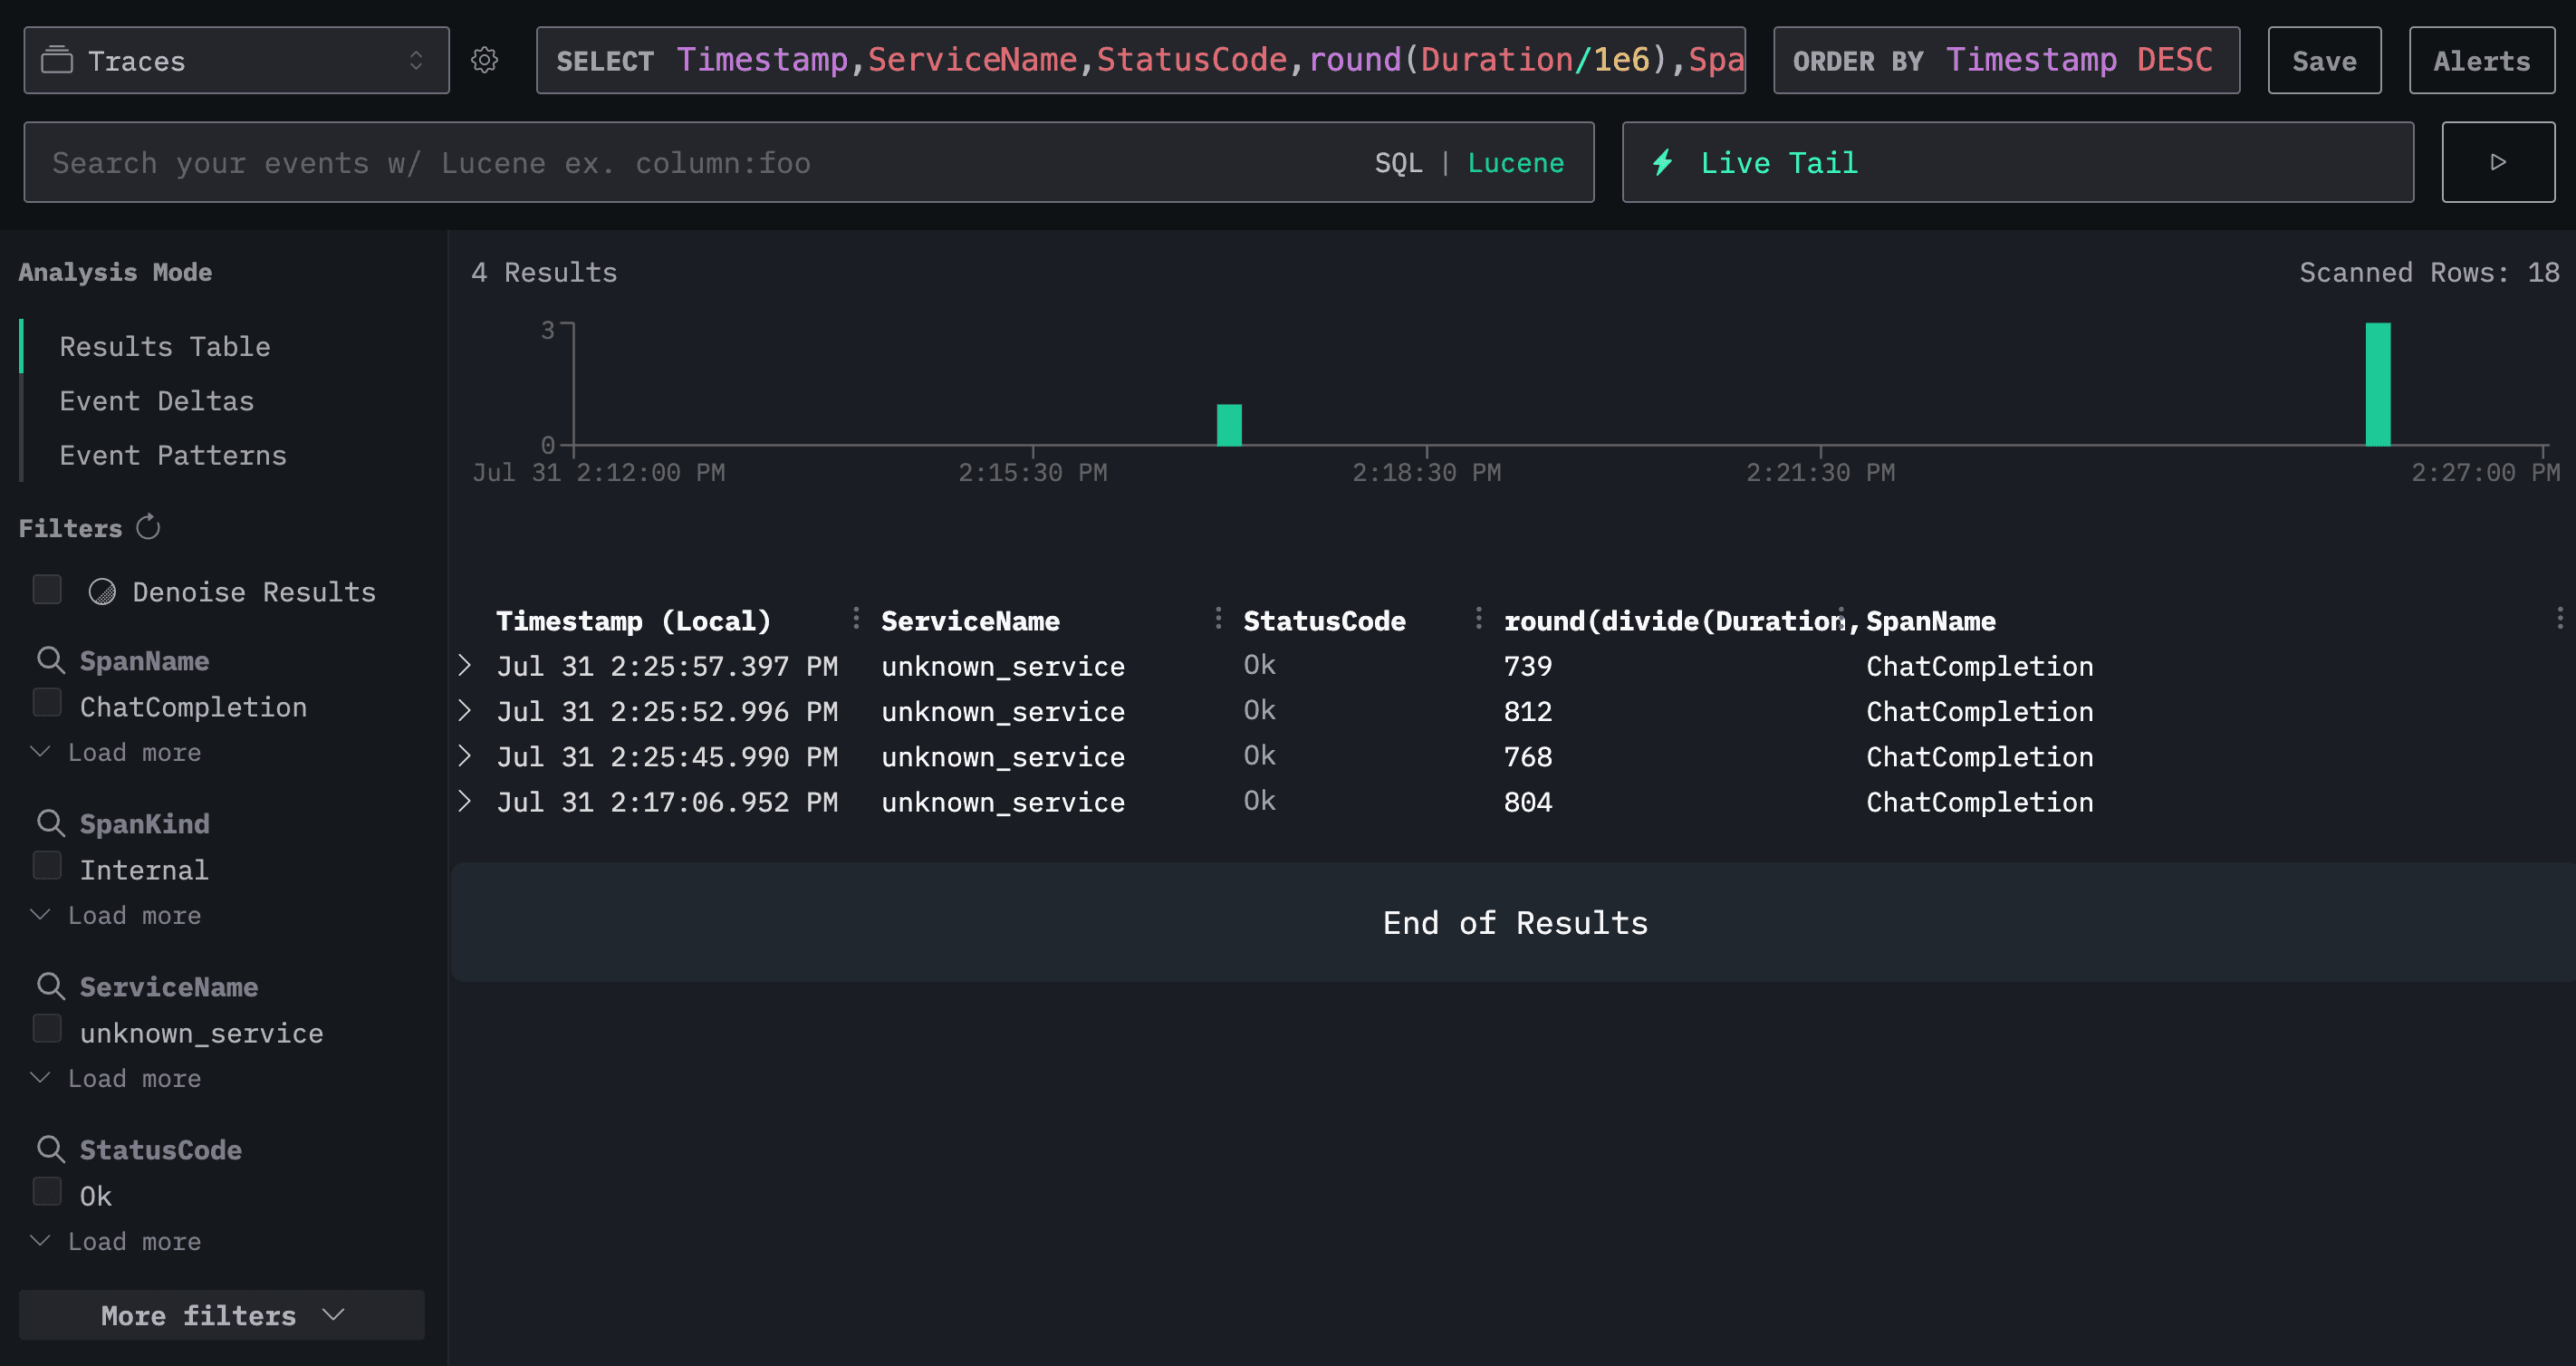Switch to Event Patterns analysis mode

pyautogui.click(x=172, y=455)
